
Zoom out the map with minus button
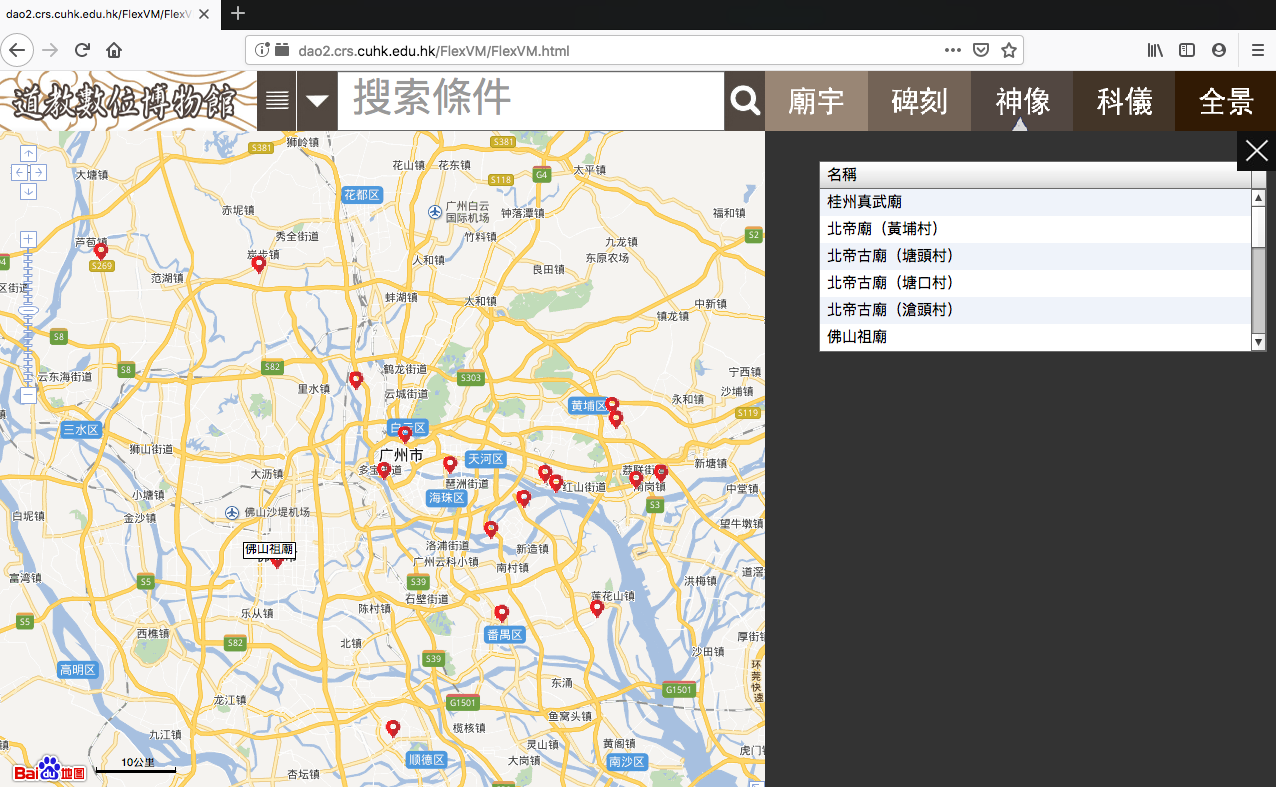tap(28, 395)
